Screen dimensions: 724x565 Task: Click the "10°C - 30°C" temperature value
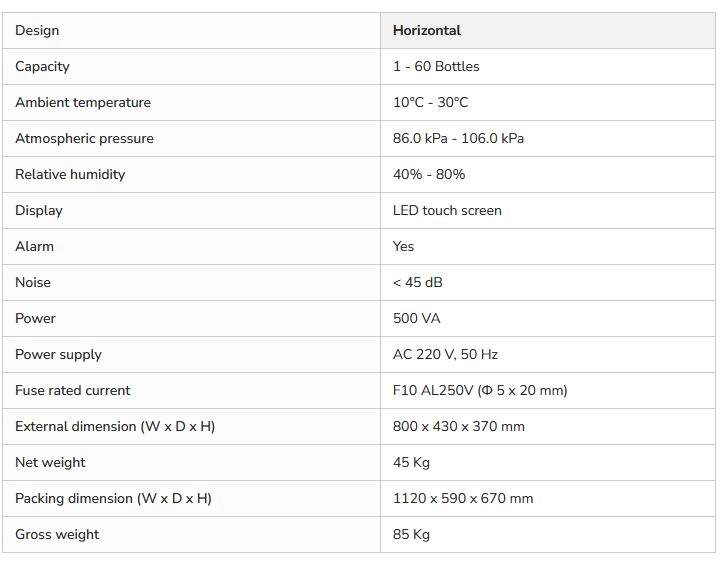click(430, 103)
